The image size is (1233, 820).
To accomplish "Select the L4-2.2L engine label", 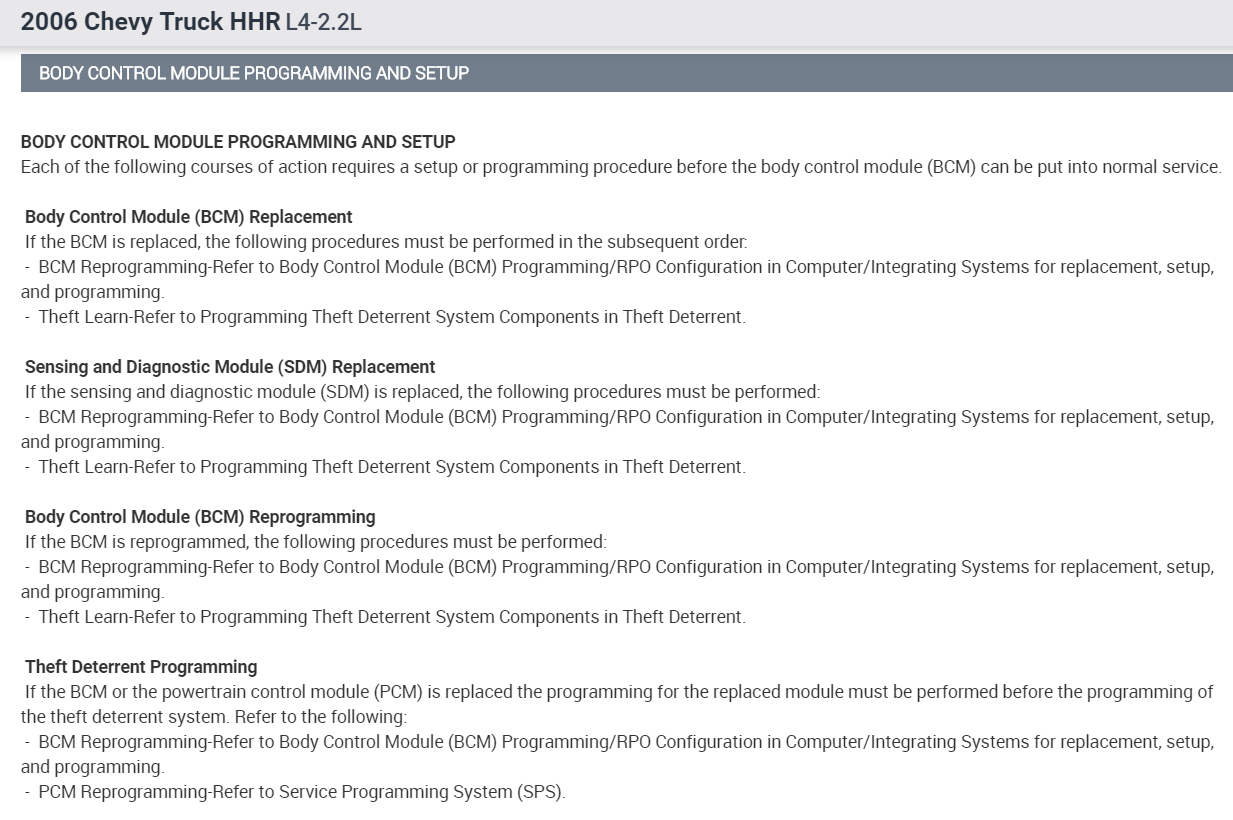I will pos(323,22).
